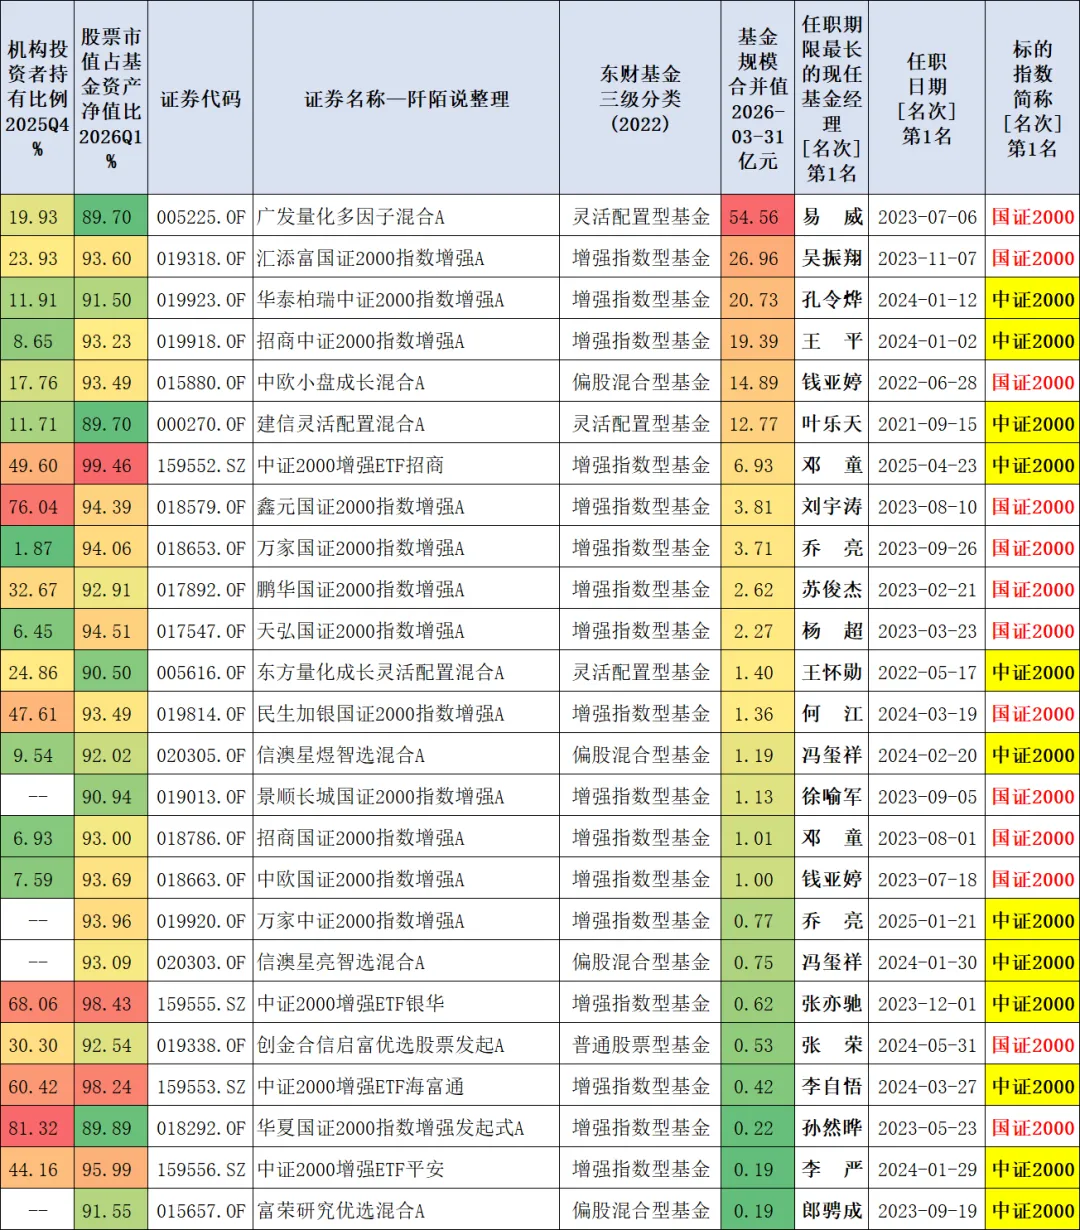Select manager name 李自悟
Viewport: 1080px width, 1230px height.
tap(832, 1087)
